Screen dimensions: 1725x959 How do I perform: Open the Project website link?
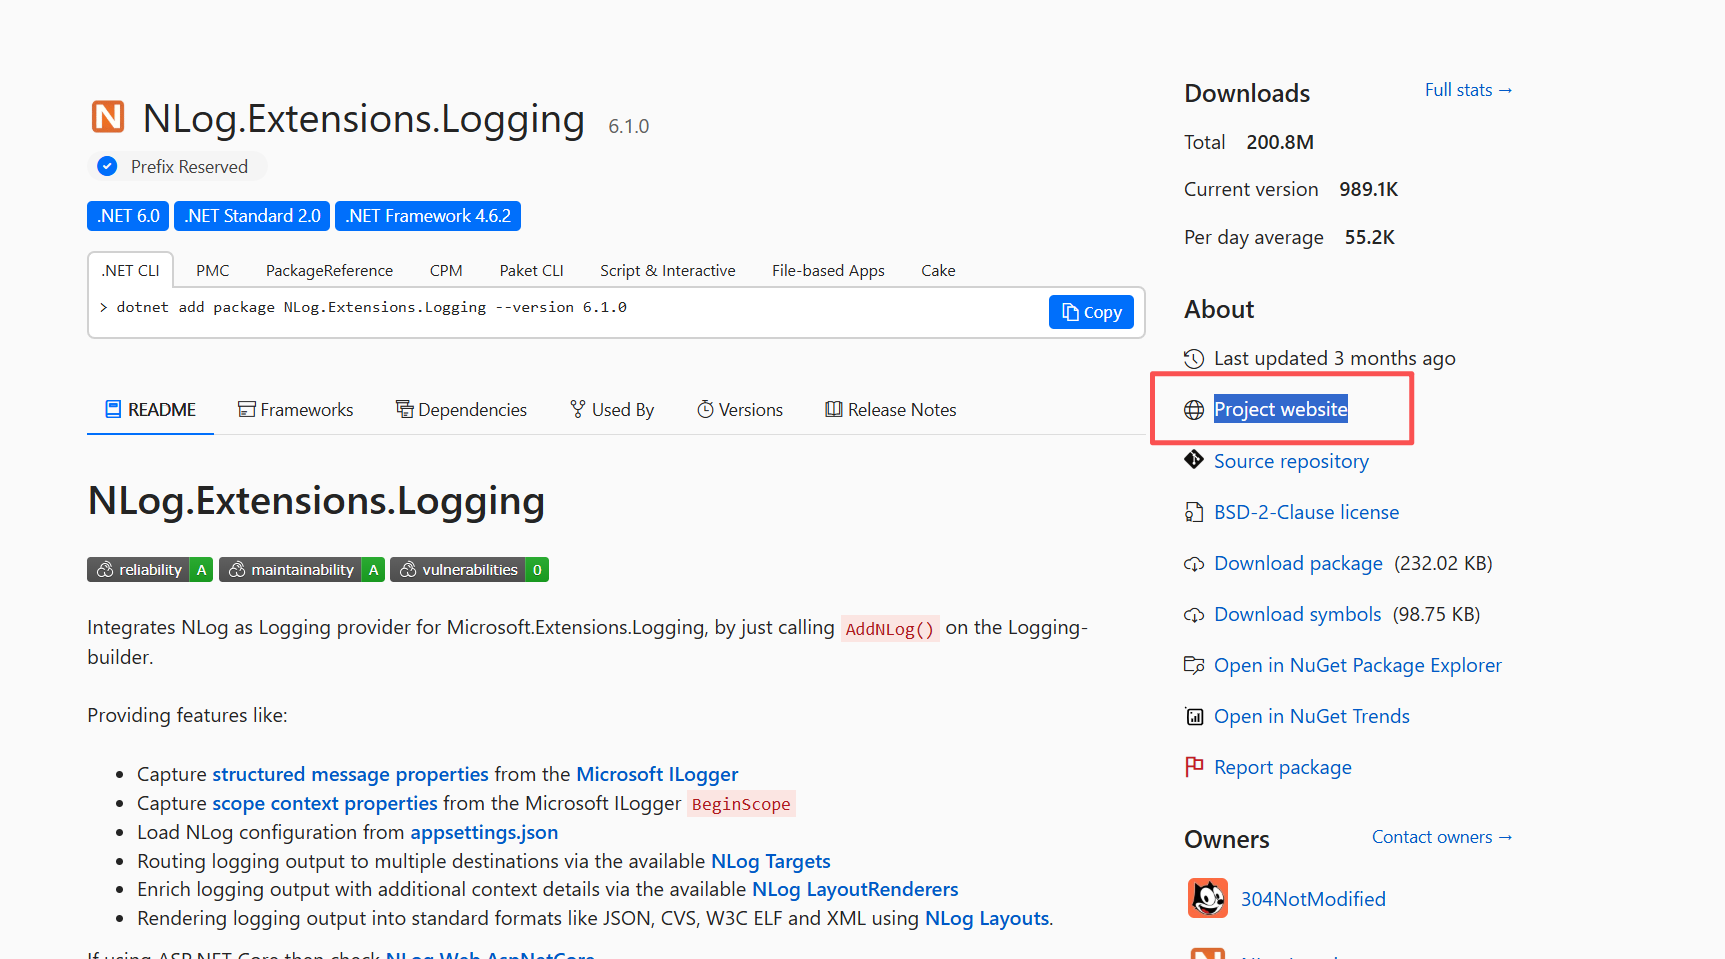1281,409
